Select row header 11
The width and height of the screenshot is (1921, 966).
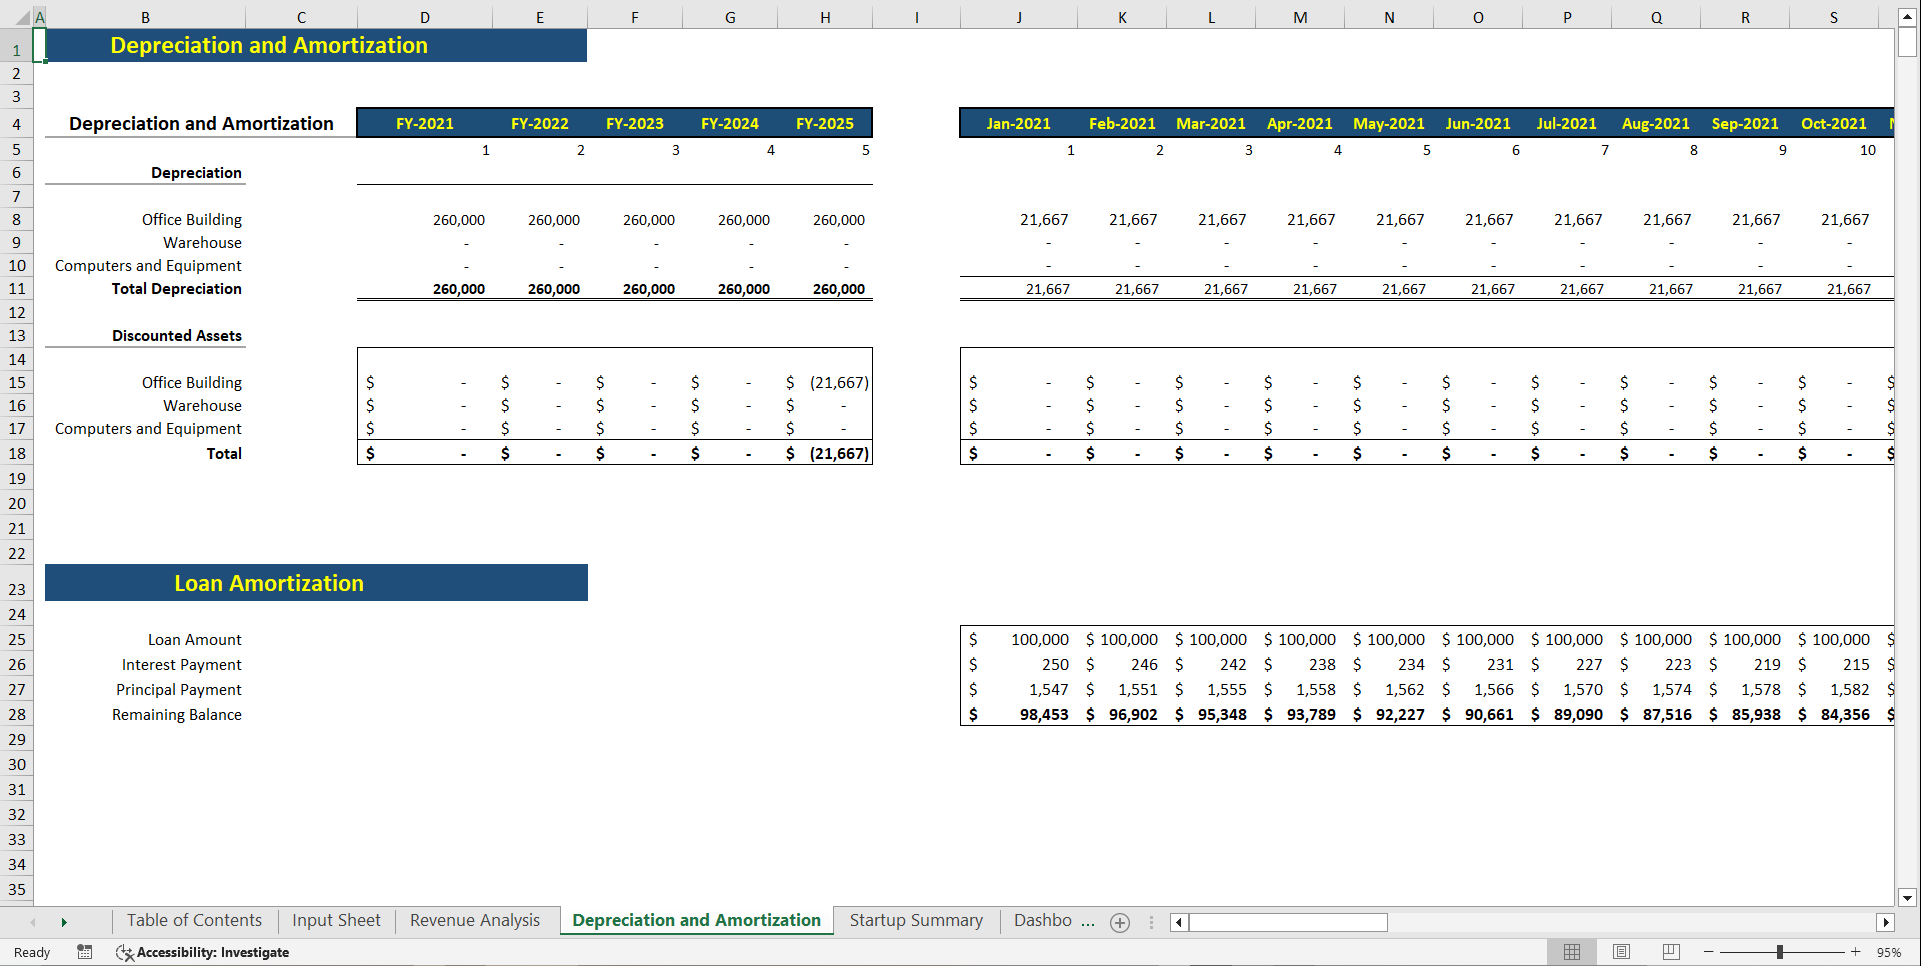[x=16, y=288]
